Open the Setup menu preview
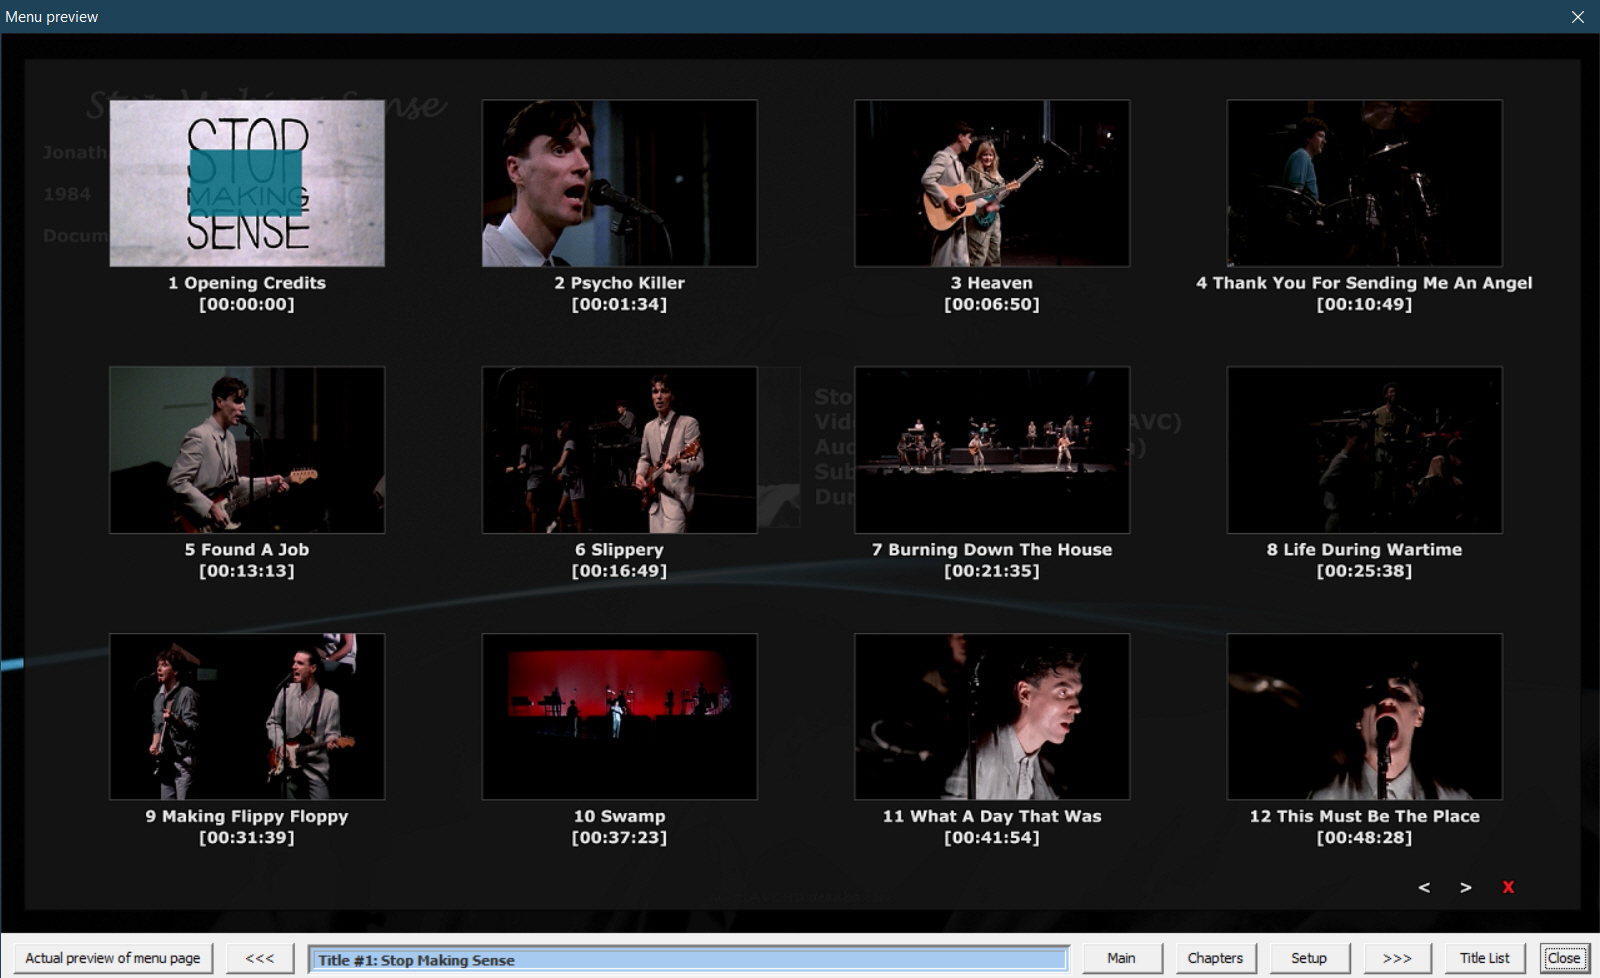Screen dimensions: 1600x978 [1309, 958]
